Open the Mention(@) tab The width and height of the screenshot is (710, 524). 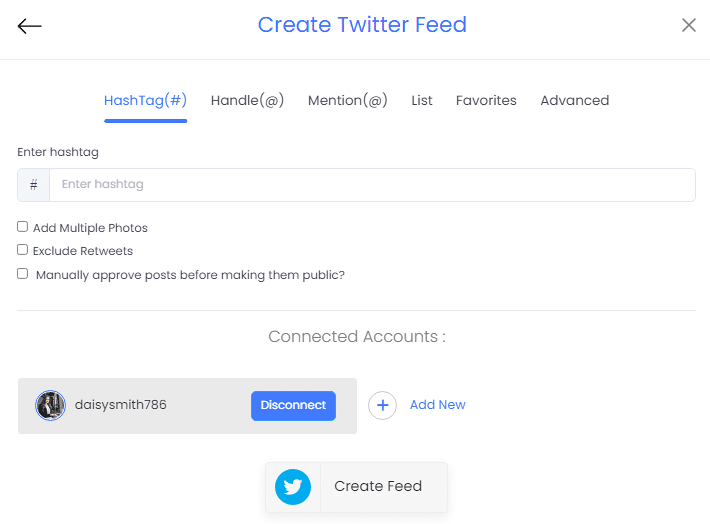[x=348, y=100]
